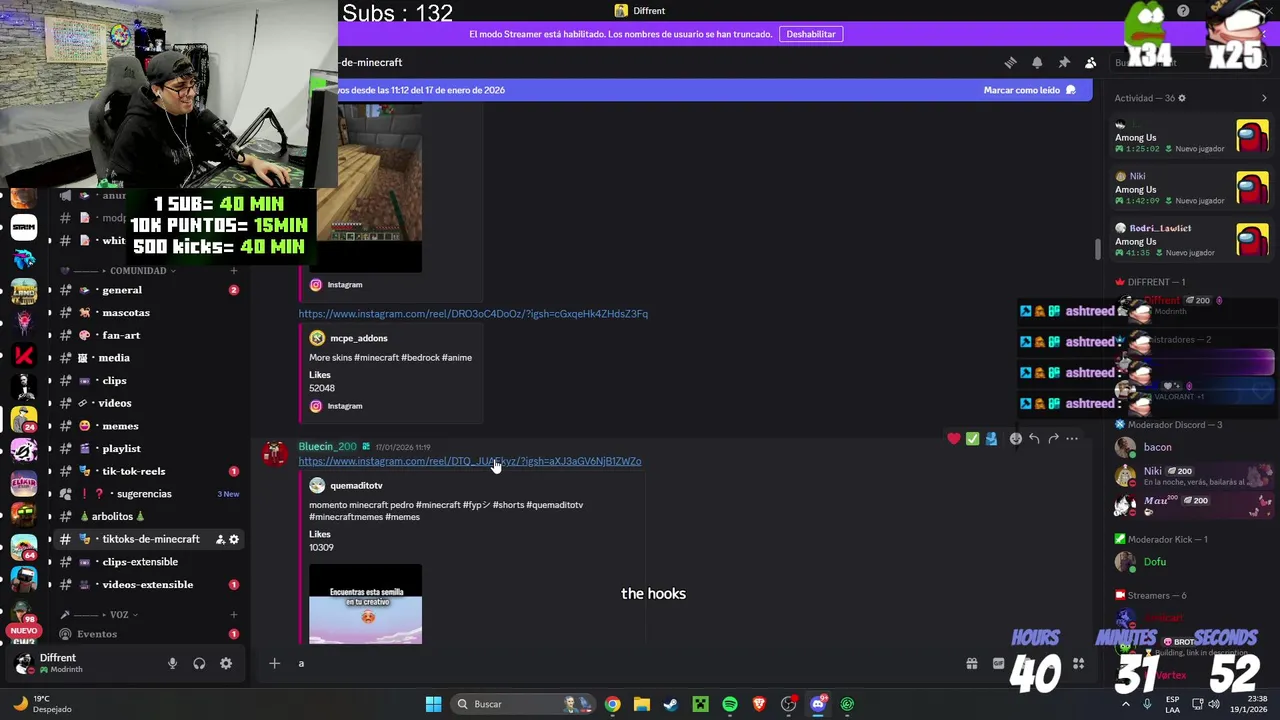Open the first Instagram reel link DRO3oC4DoOz
The width and height of the screenshot is (1280, 720).
click(x=473, y=314)
